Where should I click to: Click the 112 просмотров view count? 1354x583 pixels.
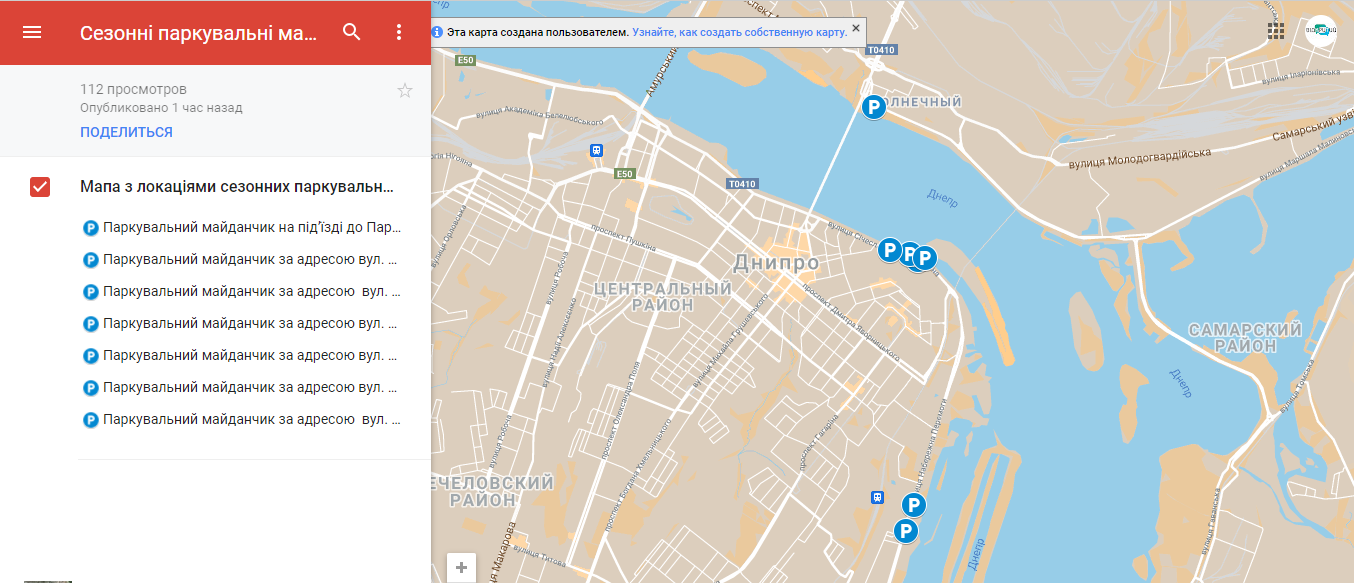(x=133, y=89)
